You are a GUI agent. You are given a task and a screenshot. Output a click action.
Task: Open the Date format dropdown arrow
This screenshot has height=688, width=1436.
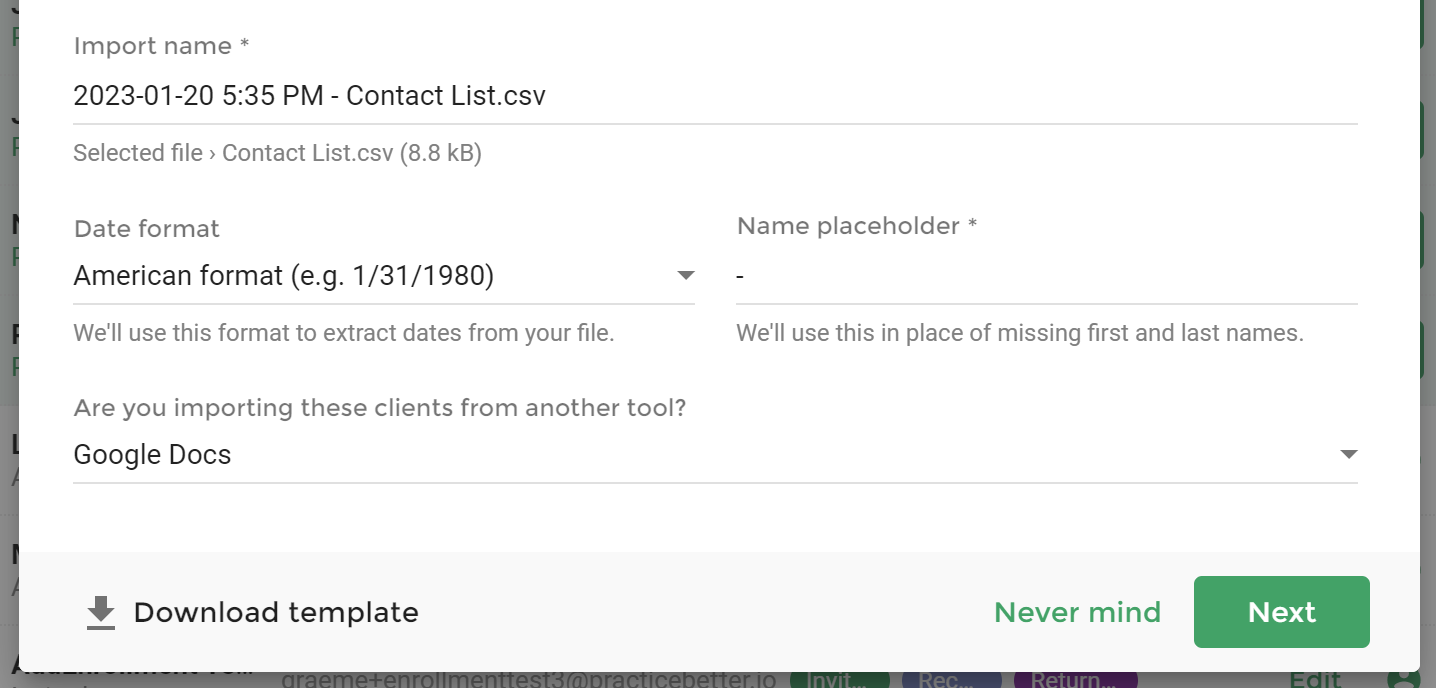pos(685,275)
